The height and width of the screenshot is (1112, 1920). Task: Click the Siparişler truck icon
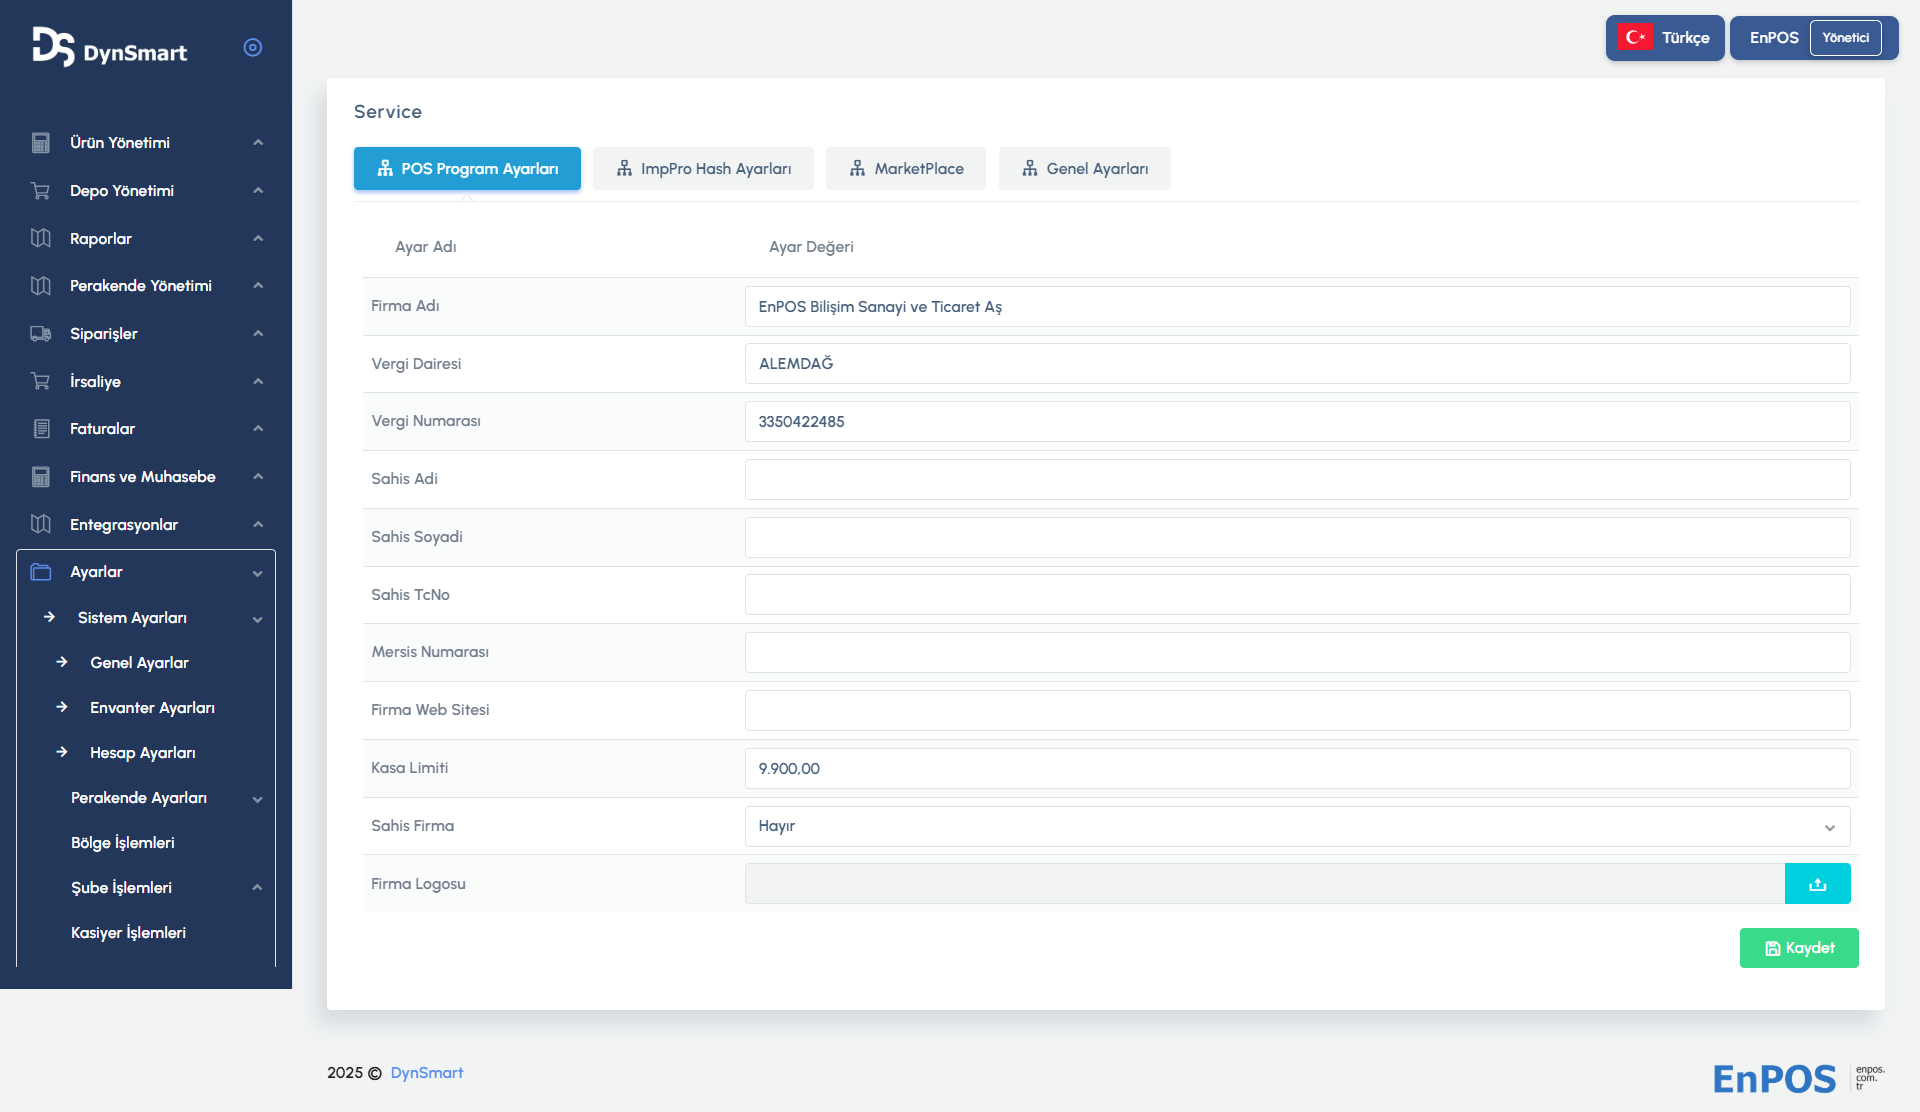tap(41, 334)
